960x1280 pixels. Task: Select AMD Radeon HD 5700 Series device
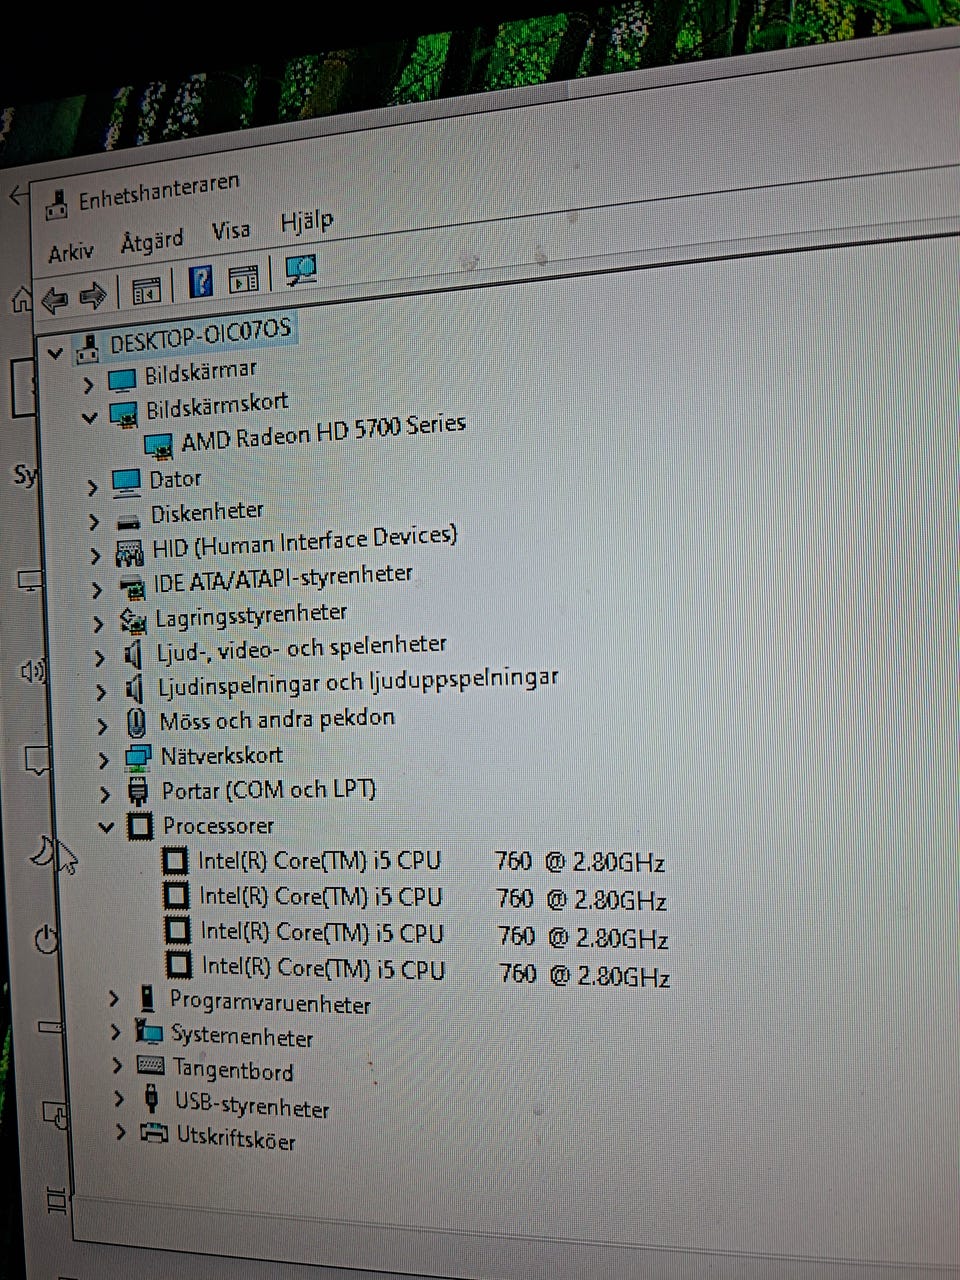click(323, 431)
